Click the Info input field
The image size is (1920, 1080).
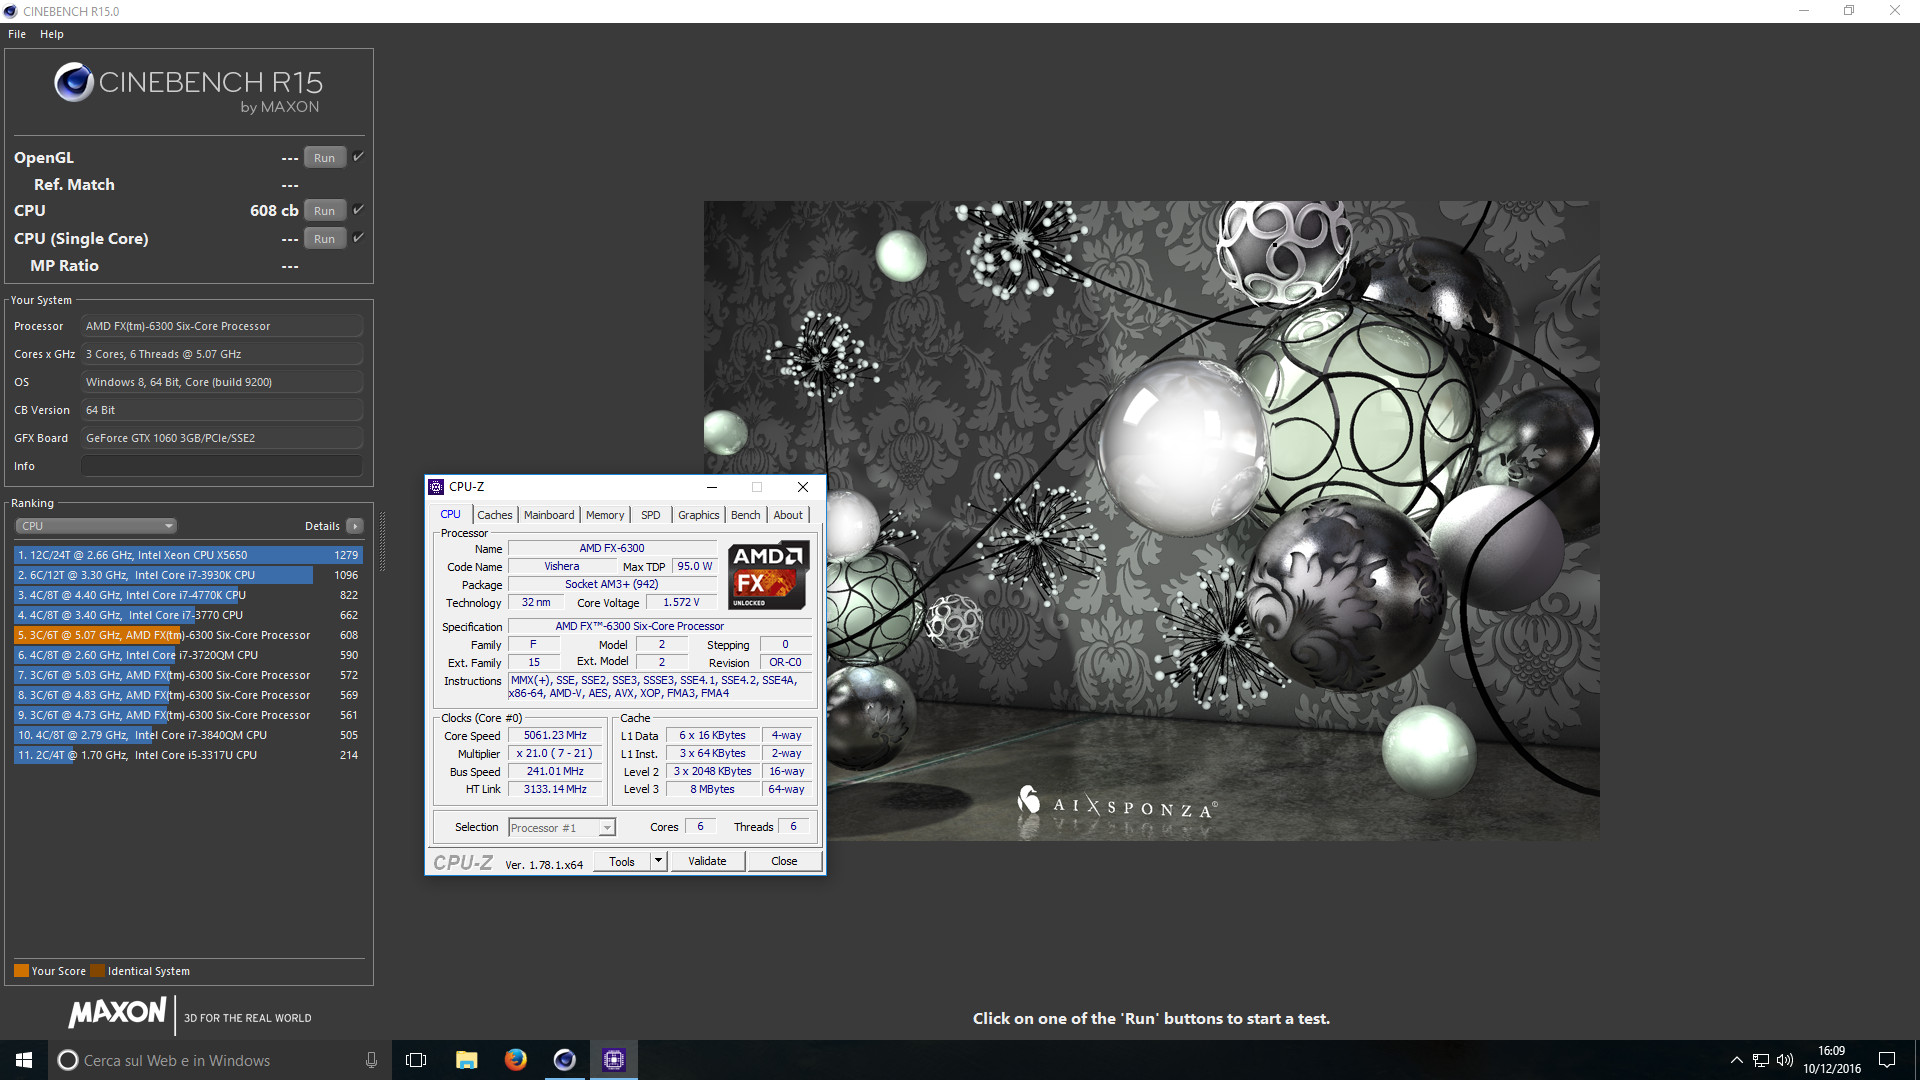[x=222, y=466]
